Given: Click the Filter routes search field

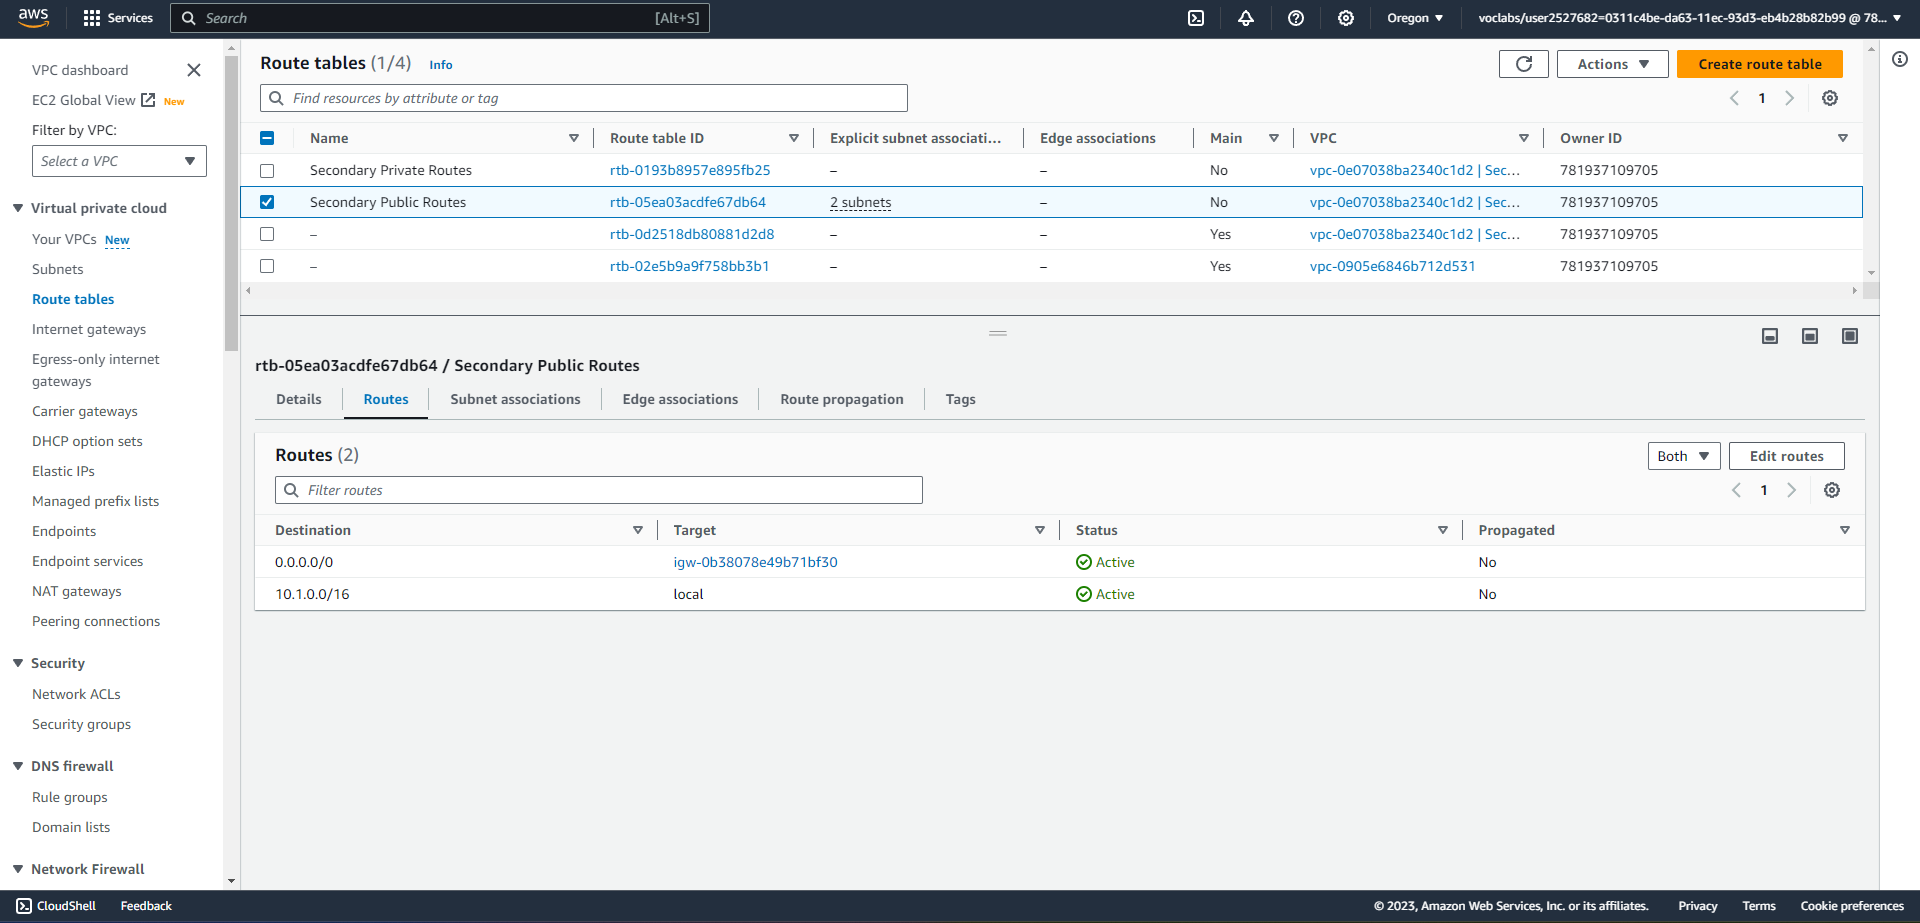Looking at the screenshot, I should point(598,490).
